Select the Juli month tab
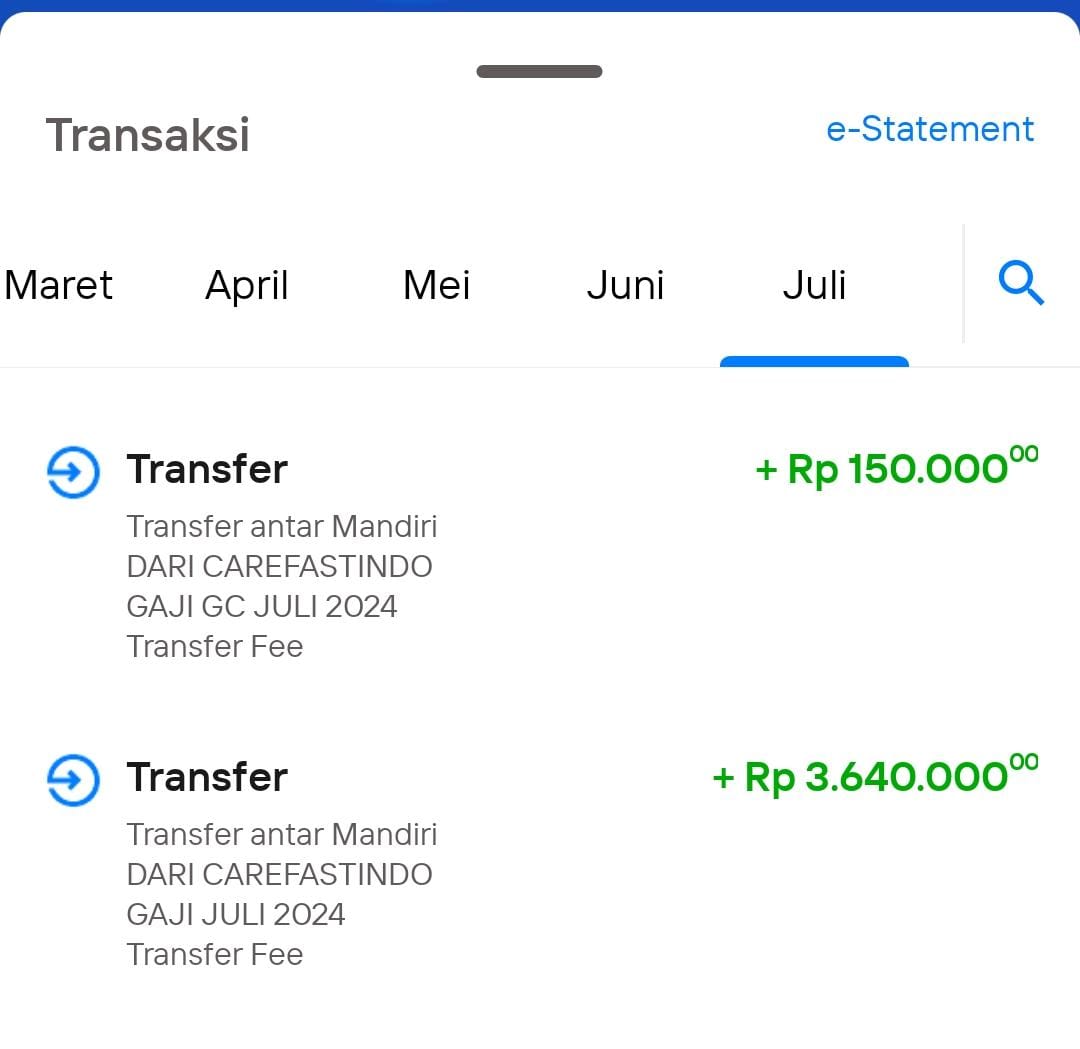 (x=814, y=285)
